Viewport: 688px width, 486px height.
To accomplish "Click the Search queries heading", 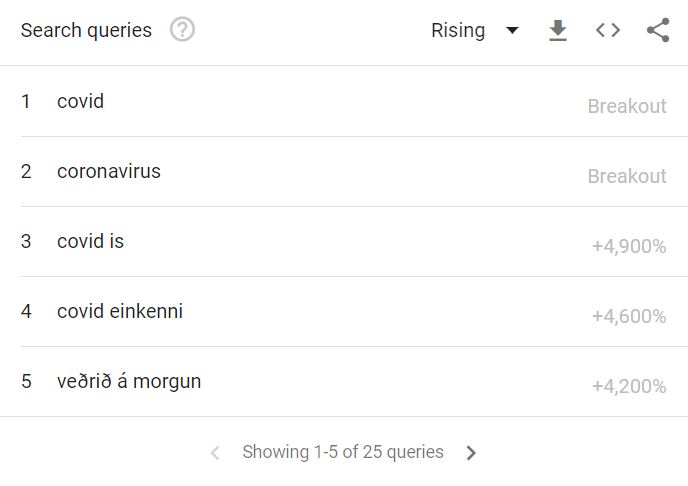I will pos(86,31).
